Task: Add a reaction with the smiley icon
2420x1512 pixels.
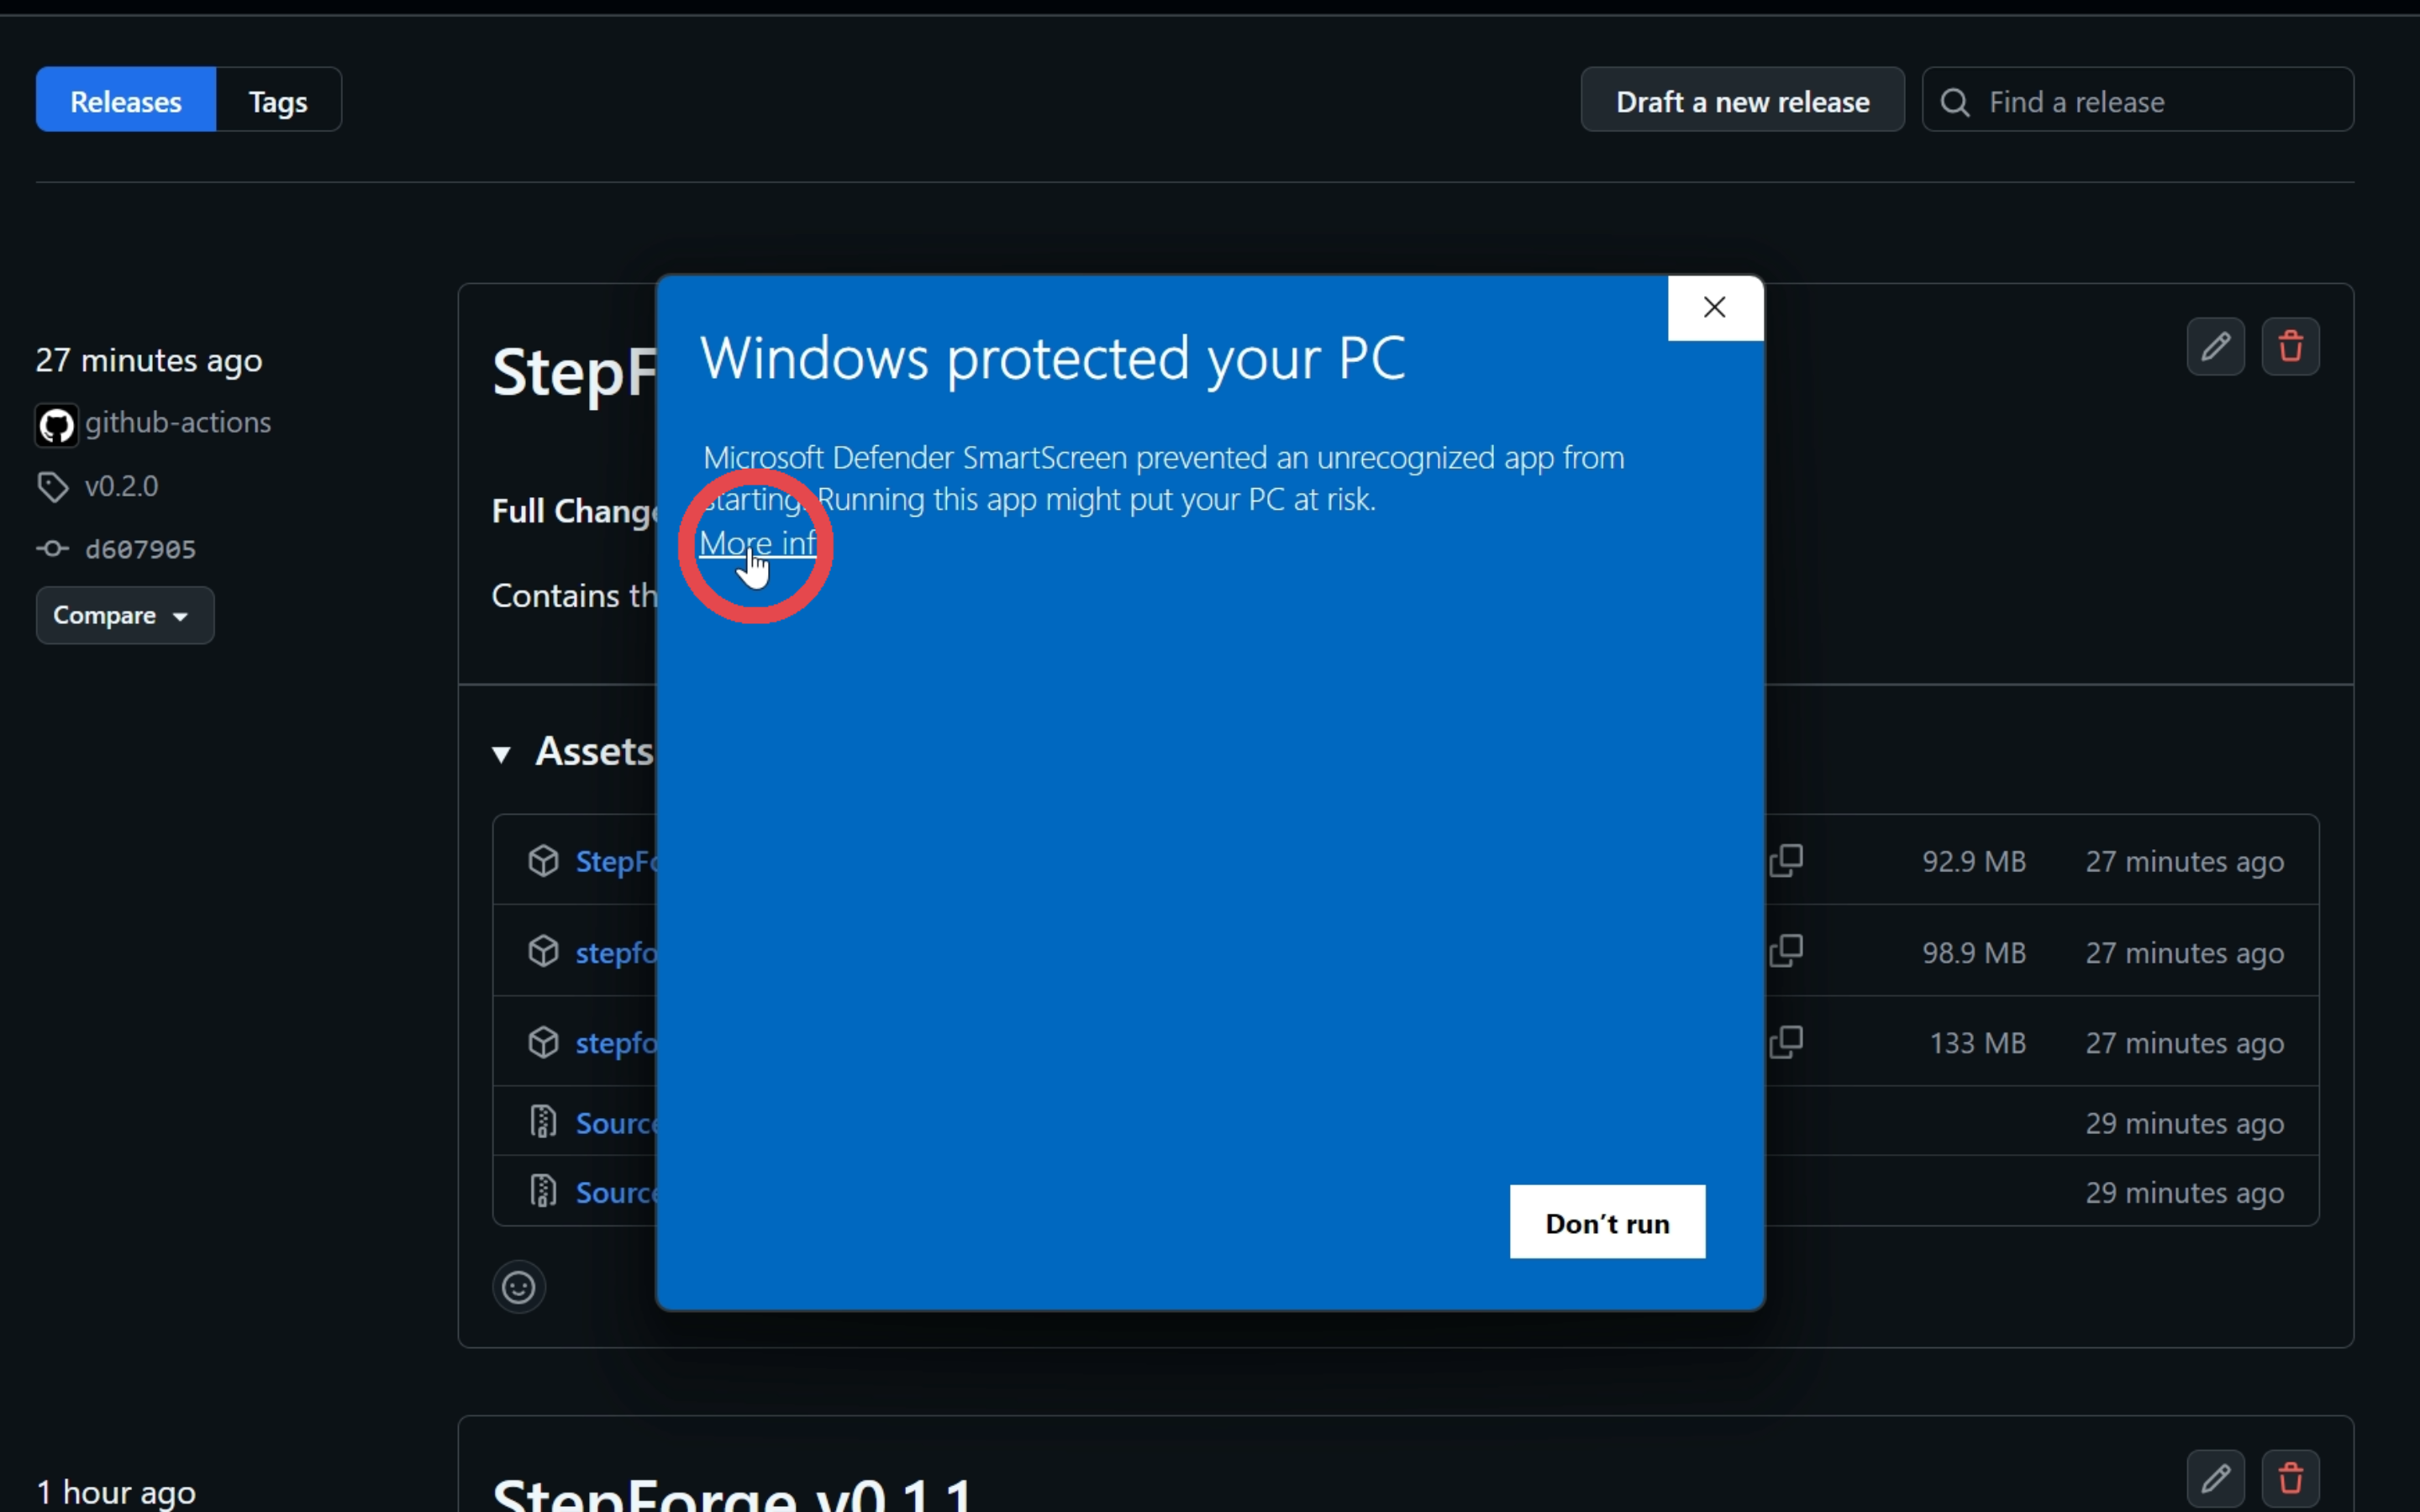Action: 519,1287
